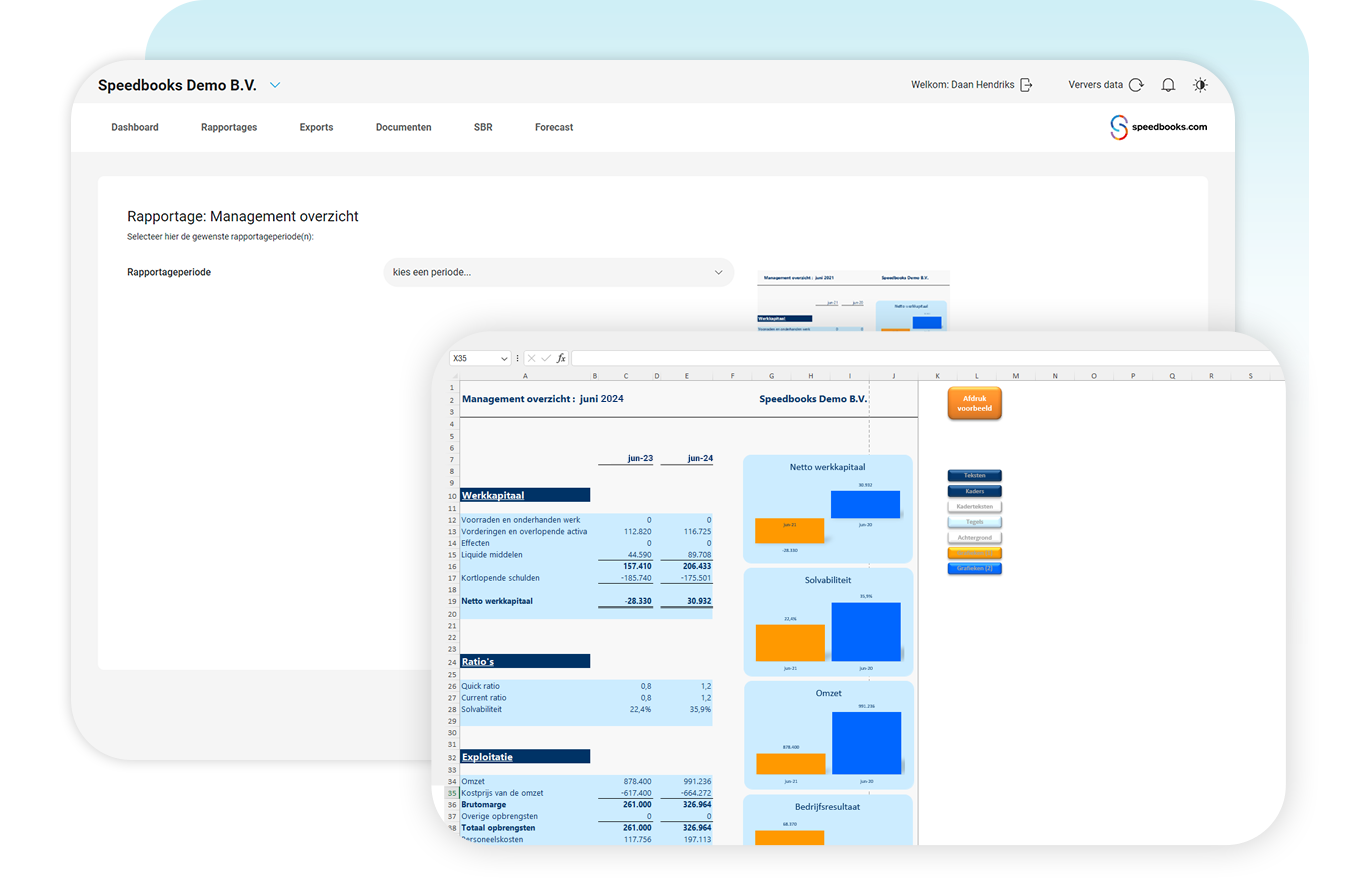Click the Bedrijfsresultaat chart
Image resolution: width=1368 pixels, height=894 pixels.
[x=828, y=821]
